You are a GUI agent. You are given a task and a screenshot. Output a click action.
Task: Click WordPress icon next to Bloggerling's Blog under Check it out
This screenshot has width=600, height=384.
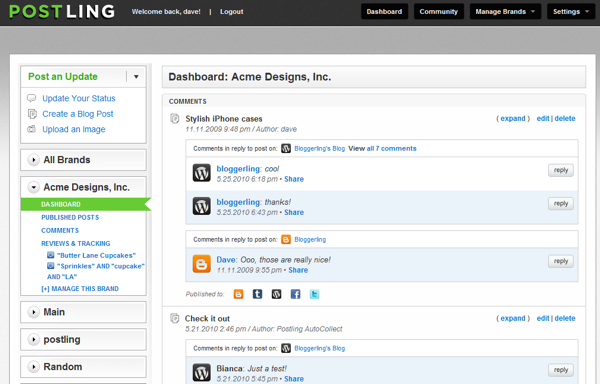coord(286,348)
